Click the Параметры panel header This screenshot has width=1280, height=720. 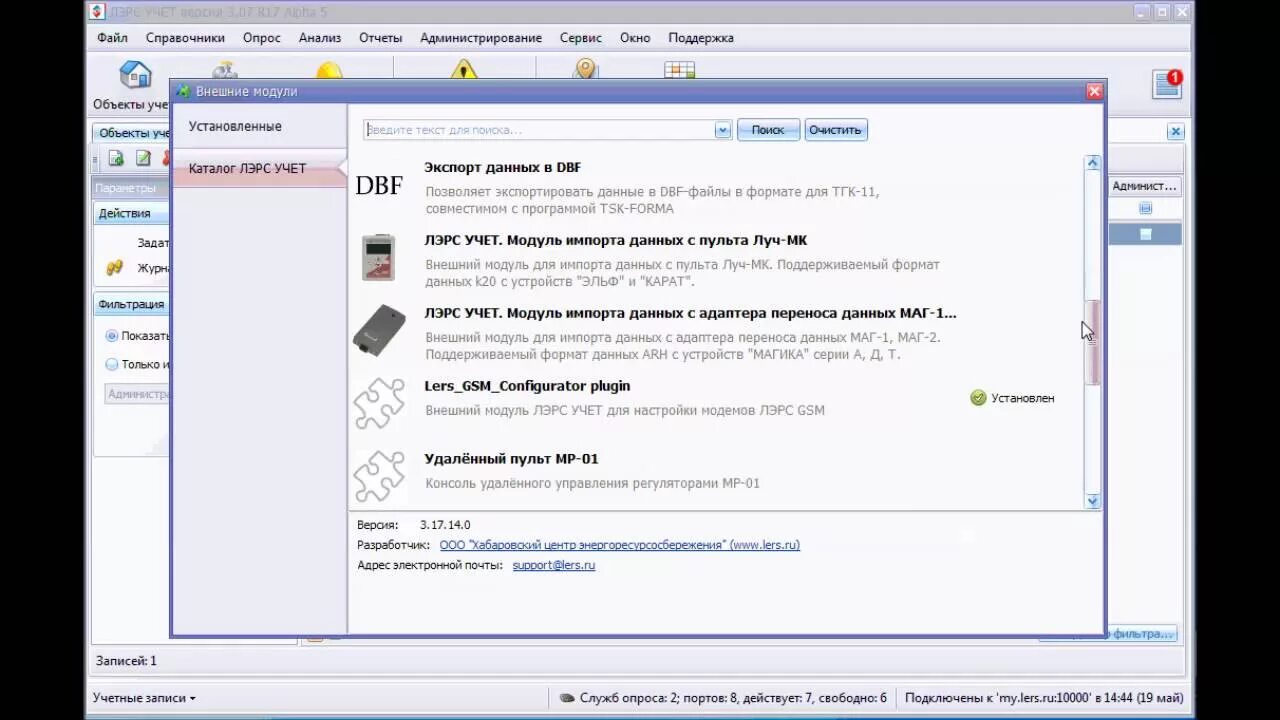click(131, 188)
